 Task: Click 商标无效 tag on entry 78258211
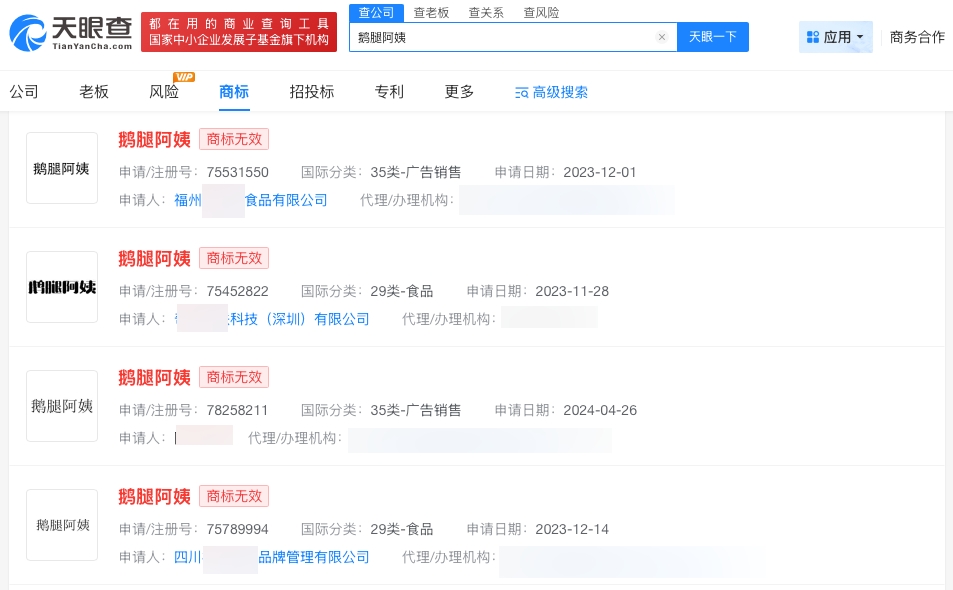pyautogui.click(x=234, y=377)
